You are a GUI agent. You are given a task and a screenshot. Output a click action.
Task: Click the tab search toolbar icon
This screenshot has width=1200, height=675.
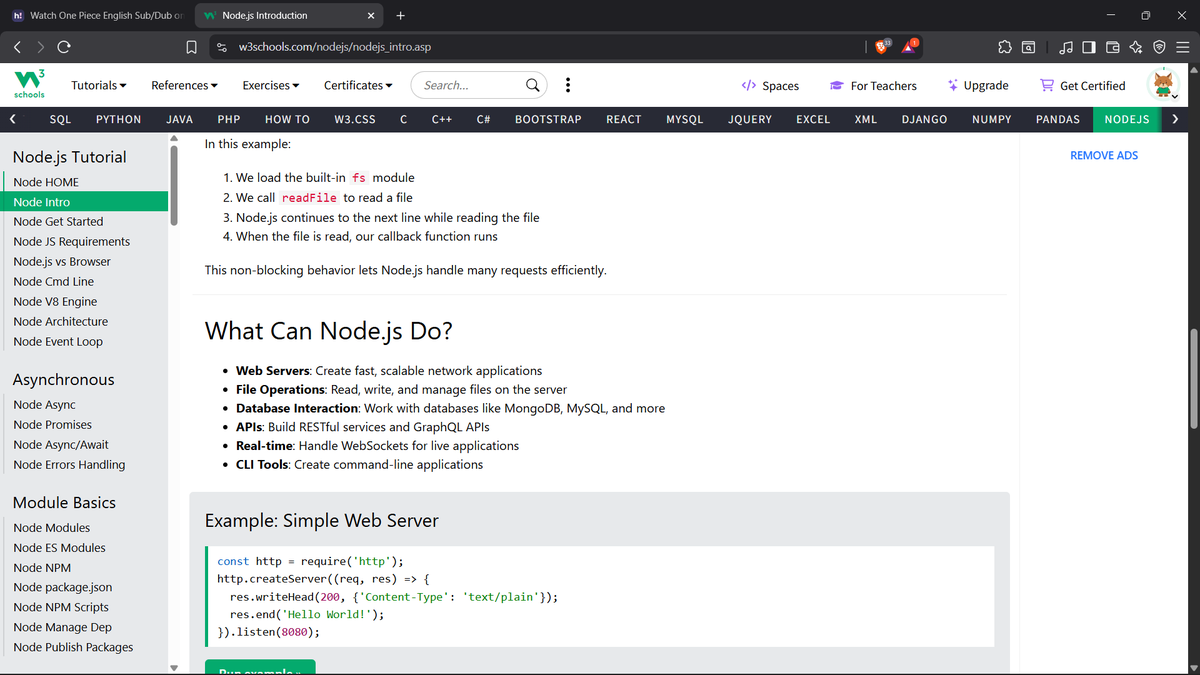[x=1029, y=47]
